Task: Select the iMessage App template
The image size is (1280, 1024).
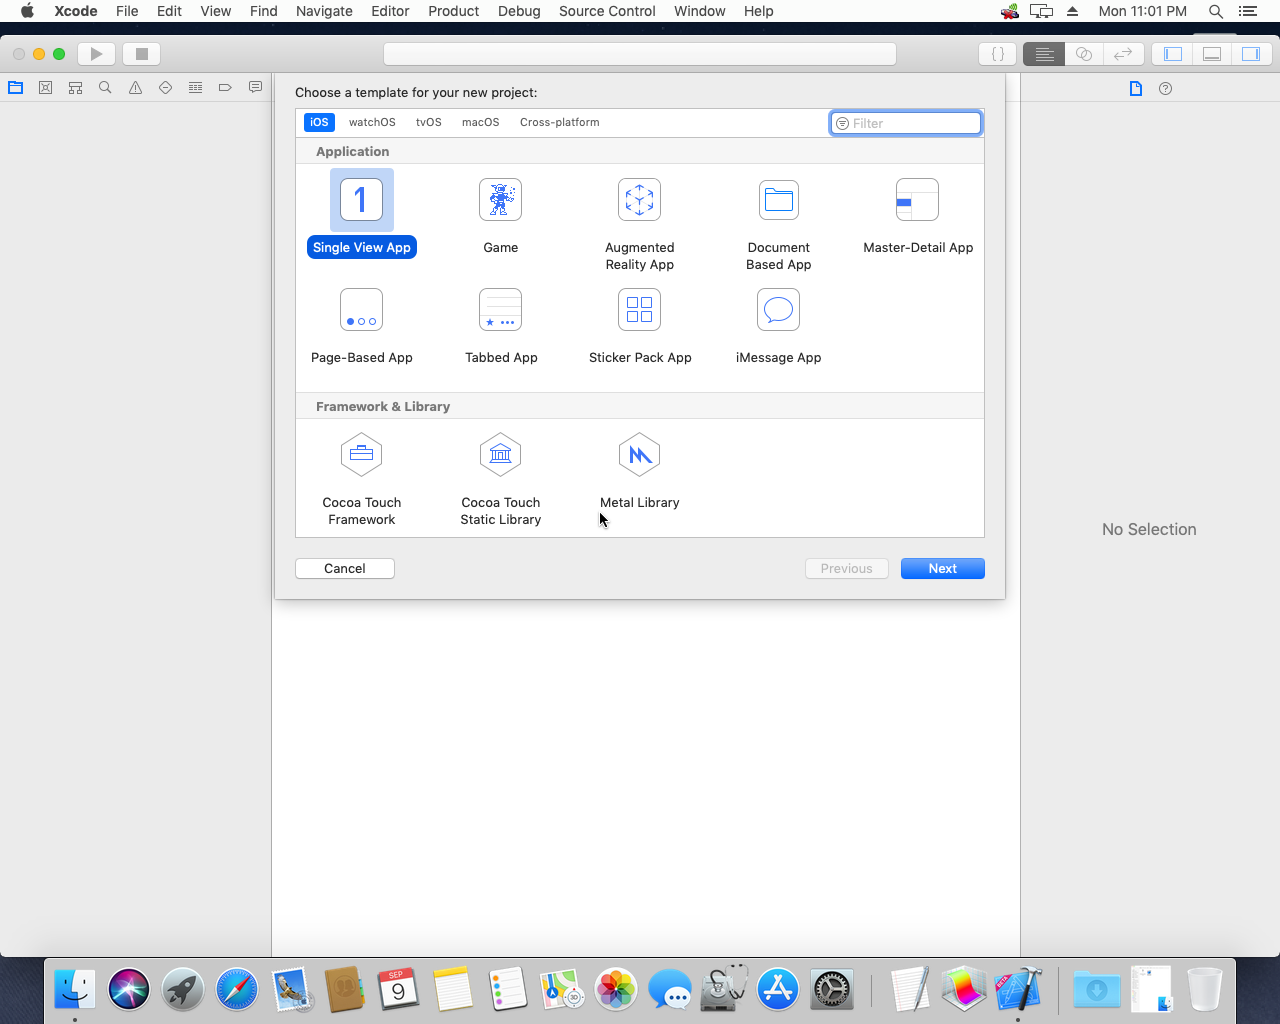Action: [x=778, y=326]
